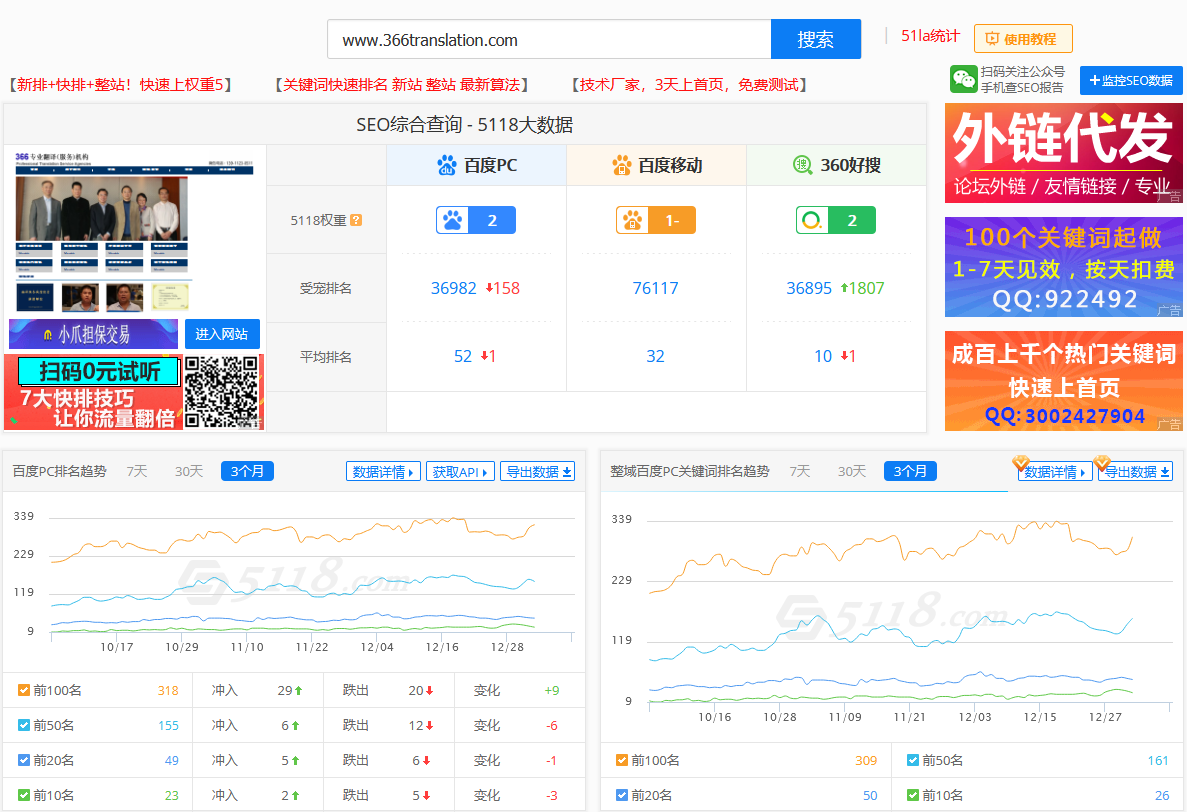Click the Baidu PC paw icon
Screen dimensions: 1187x812
(x=447, y=165)
